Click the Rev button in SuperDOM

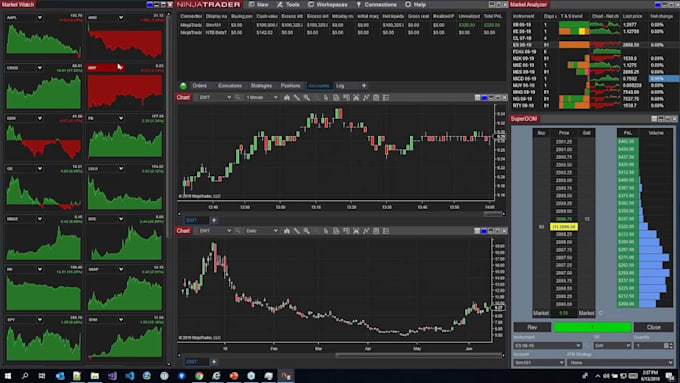tap(532, 327)
